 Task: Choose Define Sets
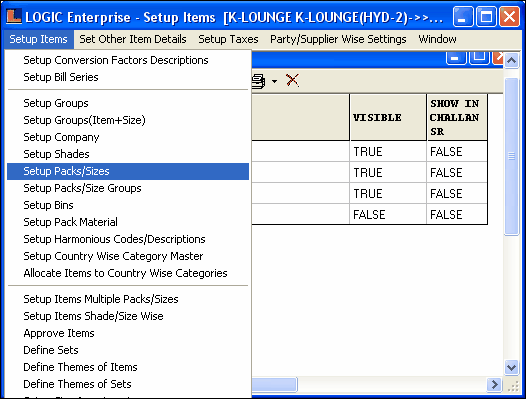[128, 350]
